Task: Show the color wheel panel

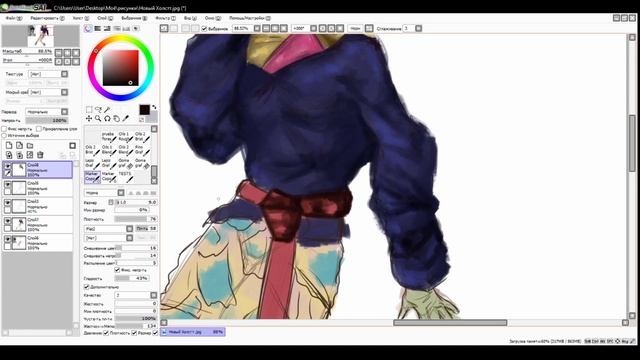Action: click(x=88, y=29)
